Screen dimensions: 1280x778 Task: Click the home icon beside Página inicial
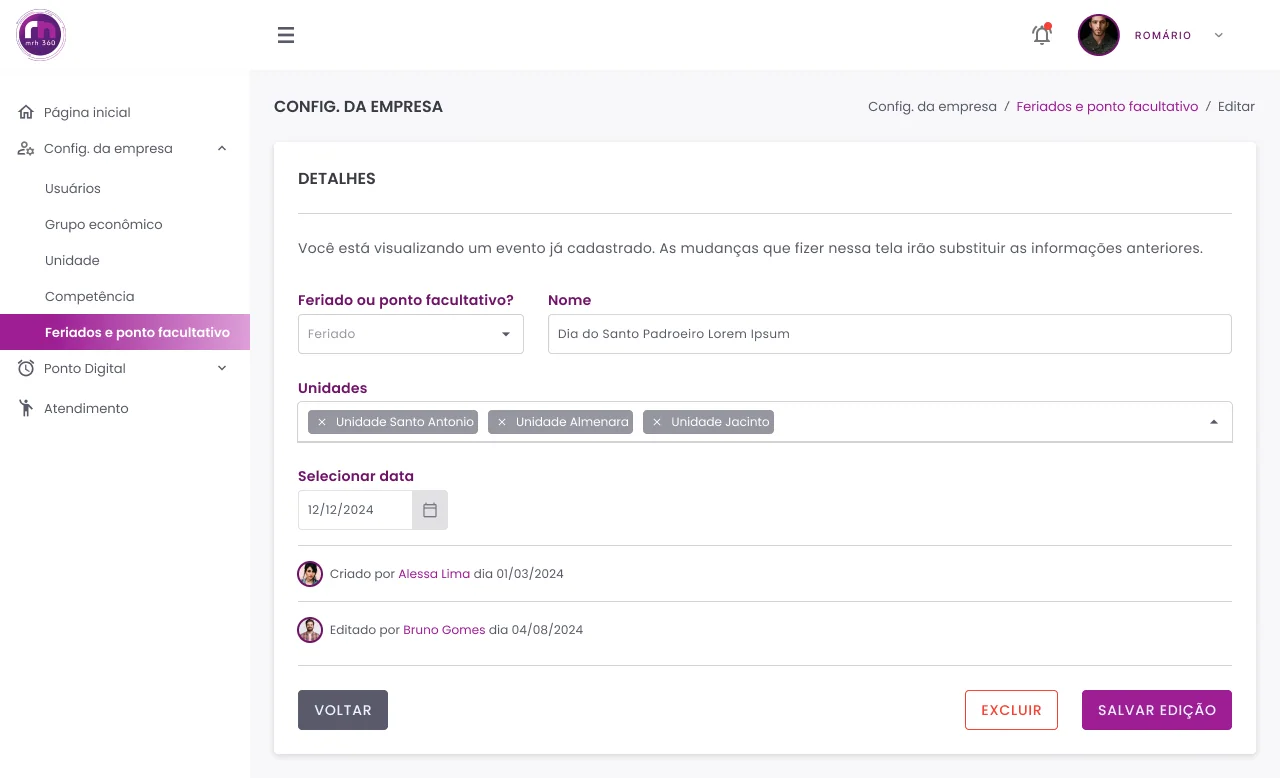tap(26, 112)
